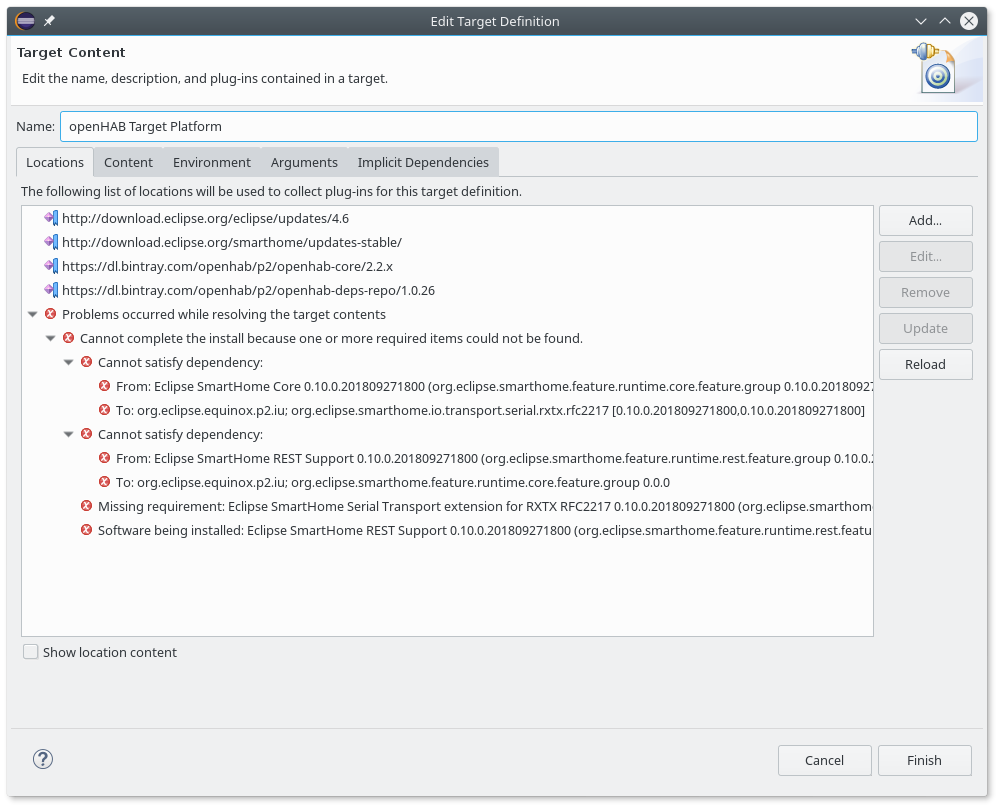Click error icon beside rxtx.rfc2217 'To:' row
The width and height of the screenshot is (1000, 809).
(x=105, y=410)
